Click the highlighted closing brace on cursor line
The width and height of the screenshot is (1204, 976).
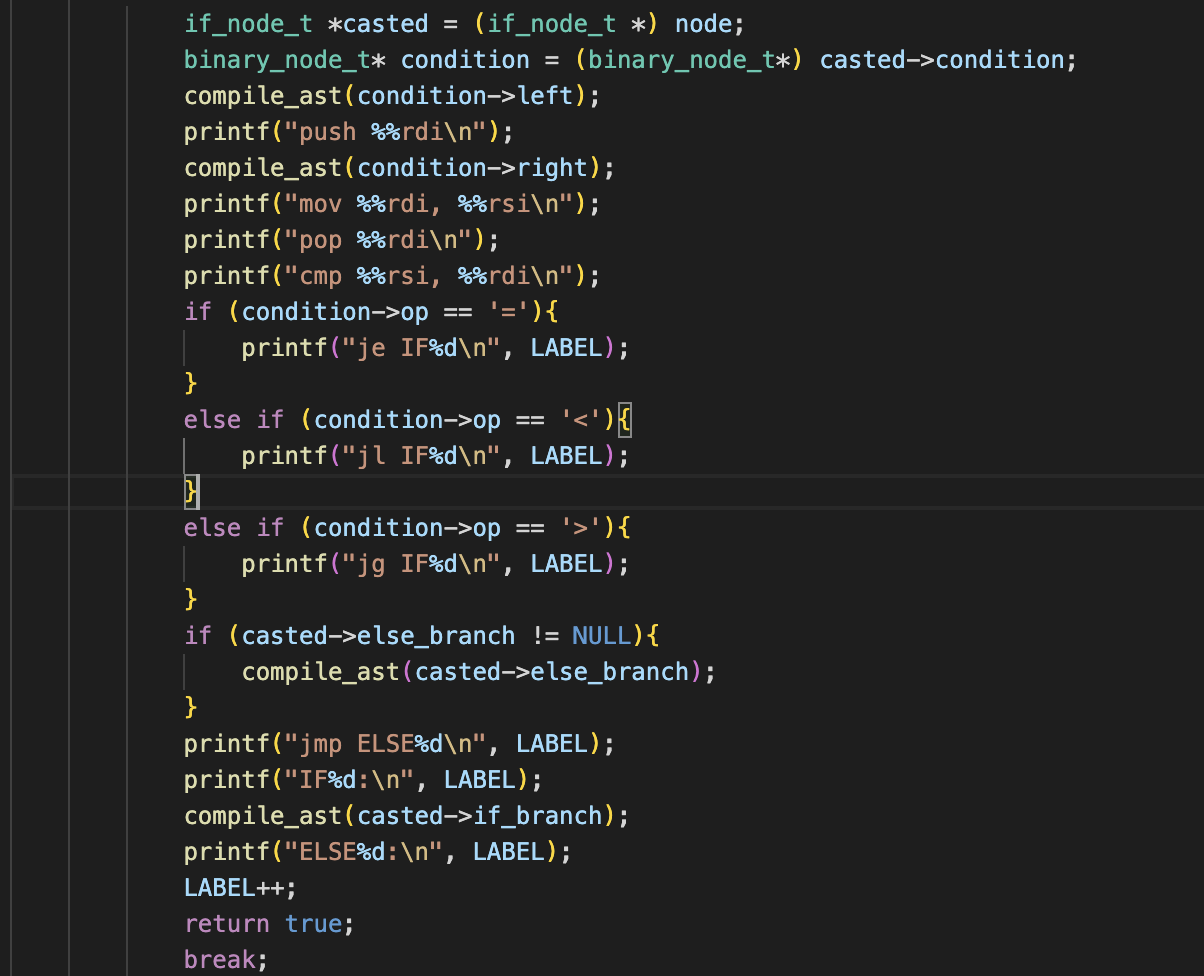(x=191, y=492)
